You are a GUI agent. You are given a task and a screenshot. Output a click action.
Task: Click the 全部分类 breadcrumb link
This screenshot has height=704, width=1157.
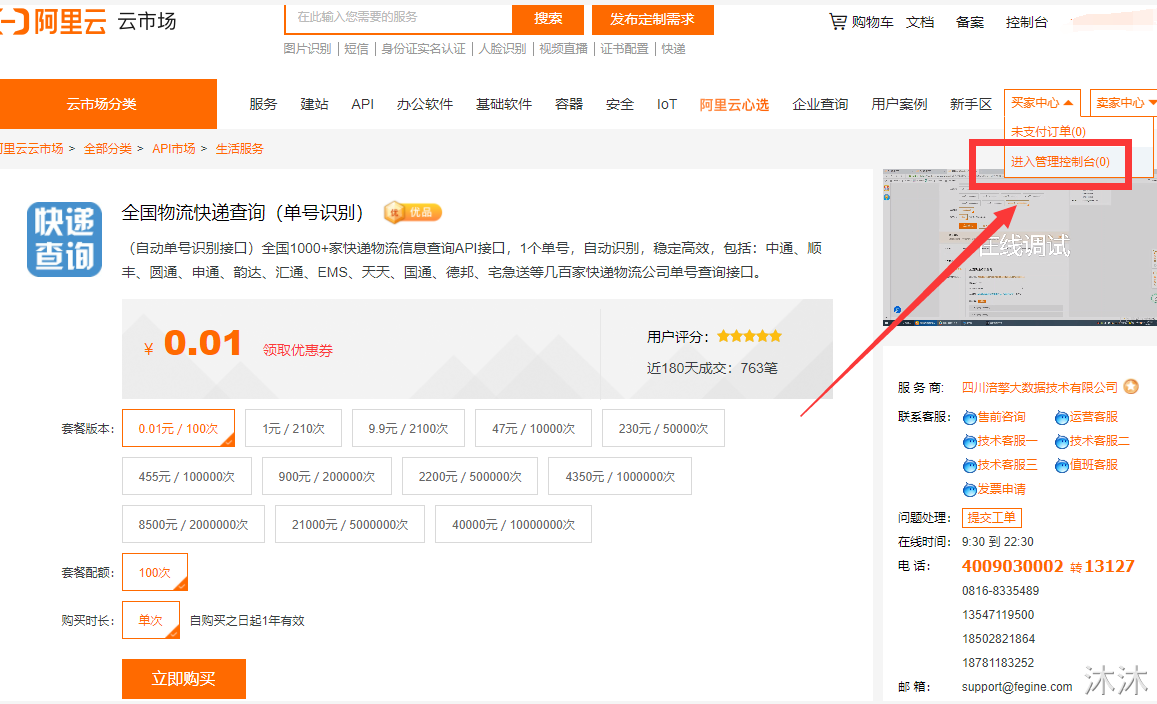108,148
